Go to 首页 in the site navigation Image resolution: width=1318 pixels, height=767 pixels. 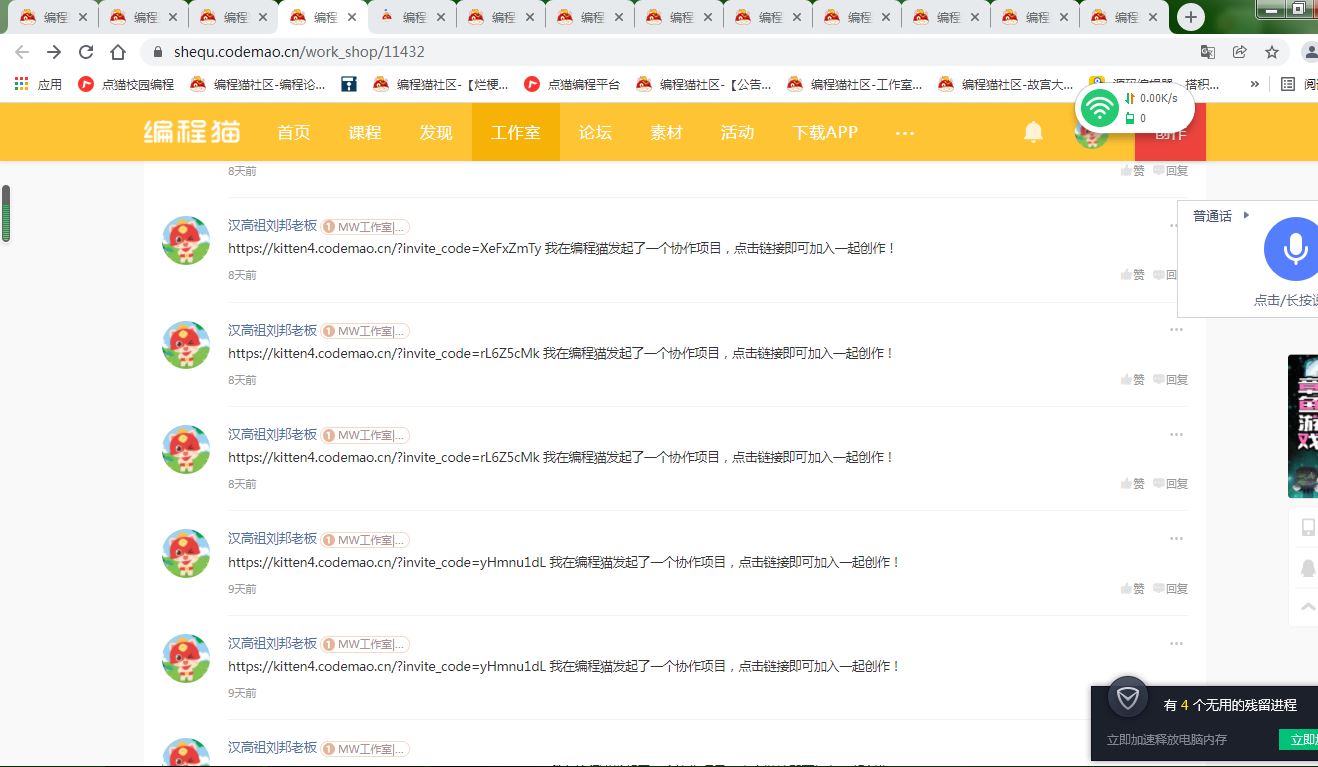tap(293, 132)
